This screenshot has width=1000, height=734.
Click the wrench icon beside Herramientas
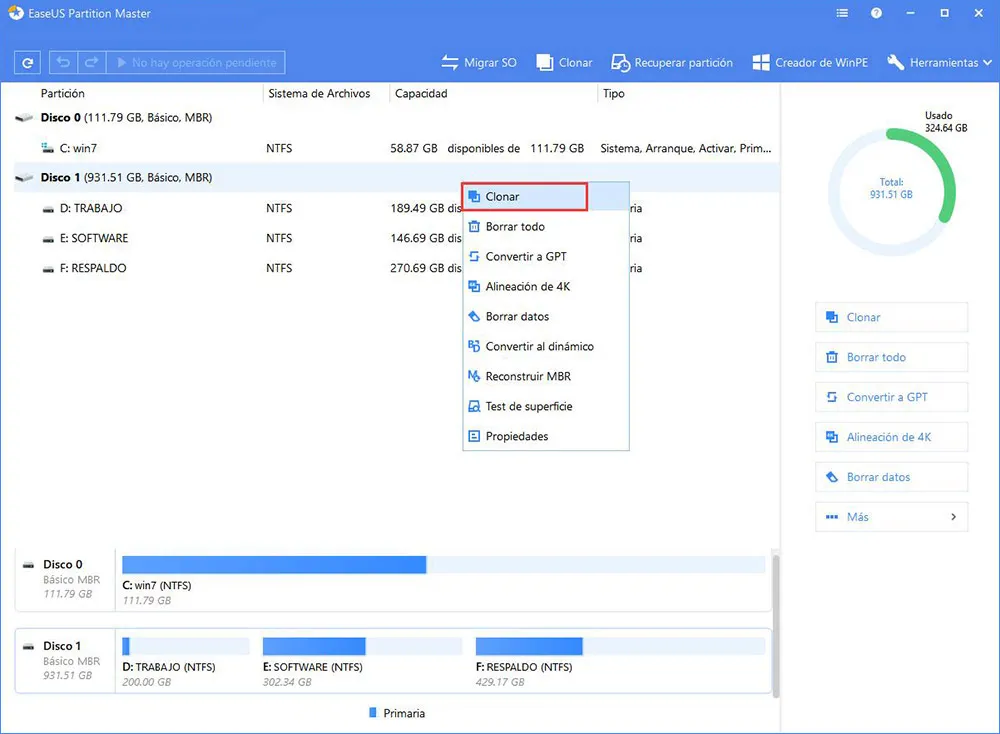pos(895,62)
